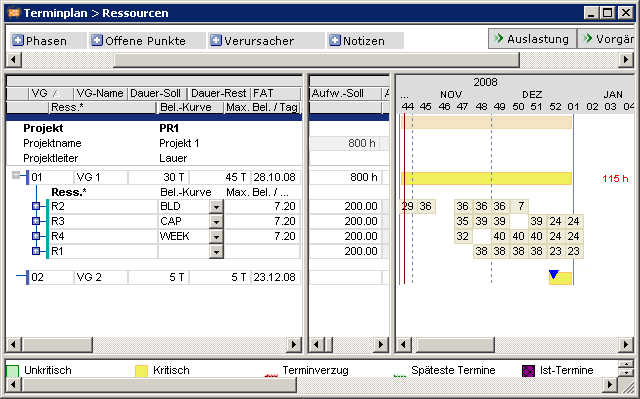Click right scroll arrow of Gantt pane

coord(626,345)
